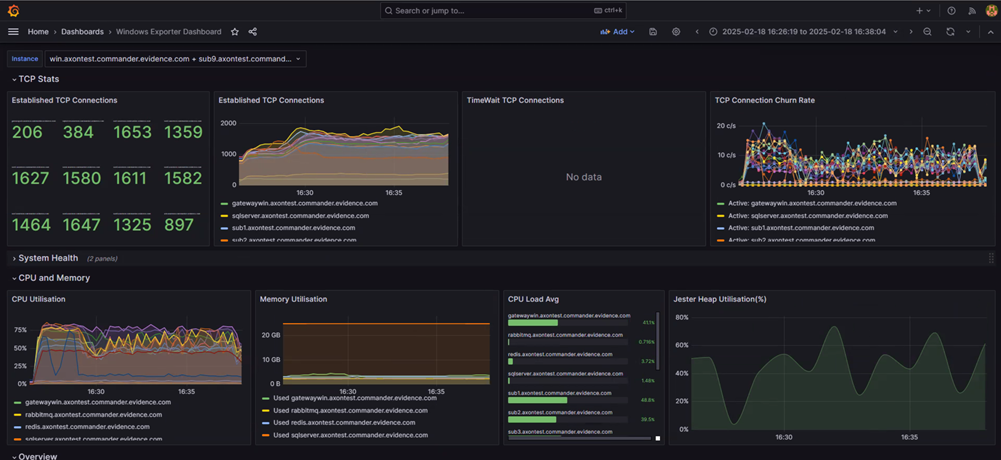
Task: Go to Home breadcrumb
Action: tap(38, 31)
